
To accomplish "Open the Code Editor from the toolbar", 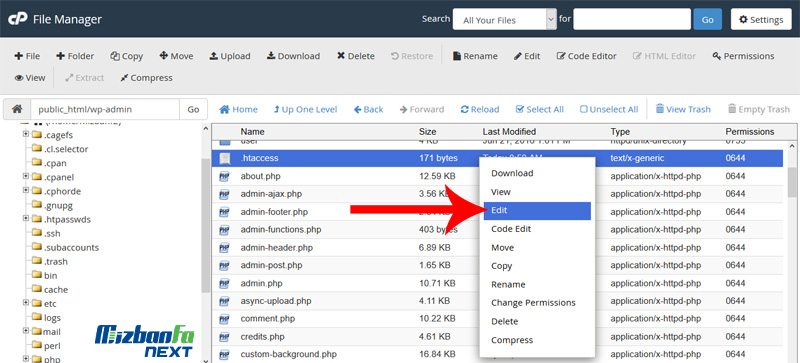I will coord(587,56).
